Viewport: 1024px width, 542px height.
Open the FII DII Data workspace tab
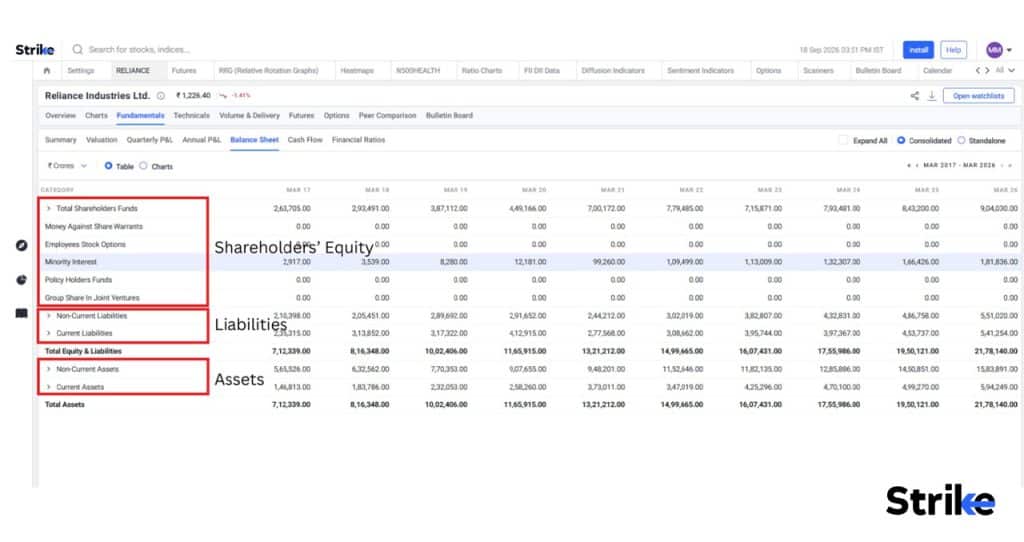[542, 71]
